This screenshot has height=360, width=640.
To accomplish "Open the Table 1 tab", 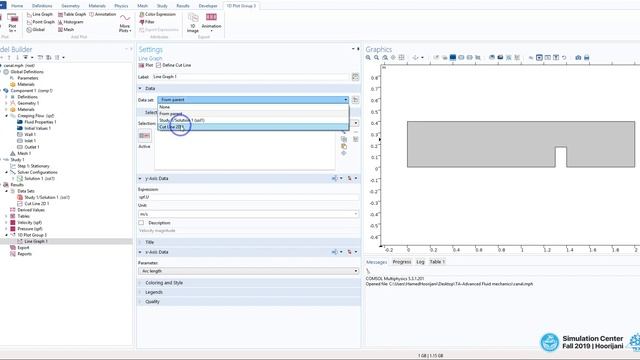I will [x=437, y=262].
